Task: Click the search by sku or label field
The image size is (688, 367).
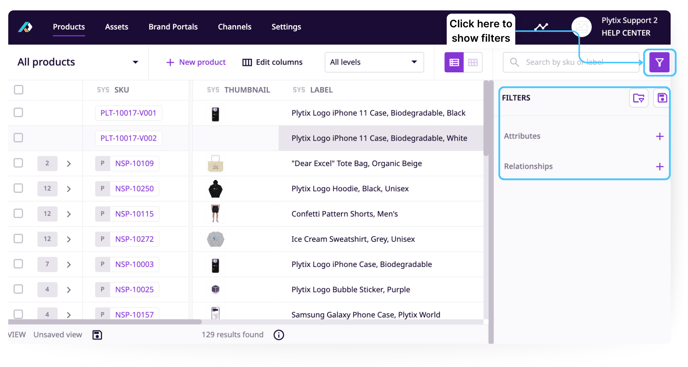Action: tap(571, 62)
